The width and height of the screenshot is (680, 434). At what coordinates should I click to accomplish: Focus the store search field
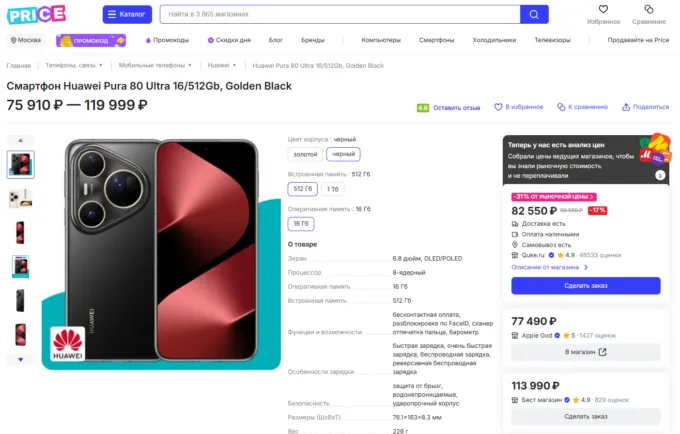pyautogui.click(x=338, y=14)
